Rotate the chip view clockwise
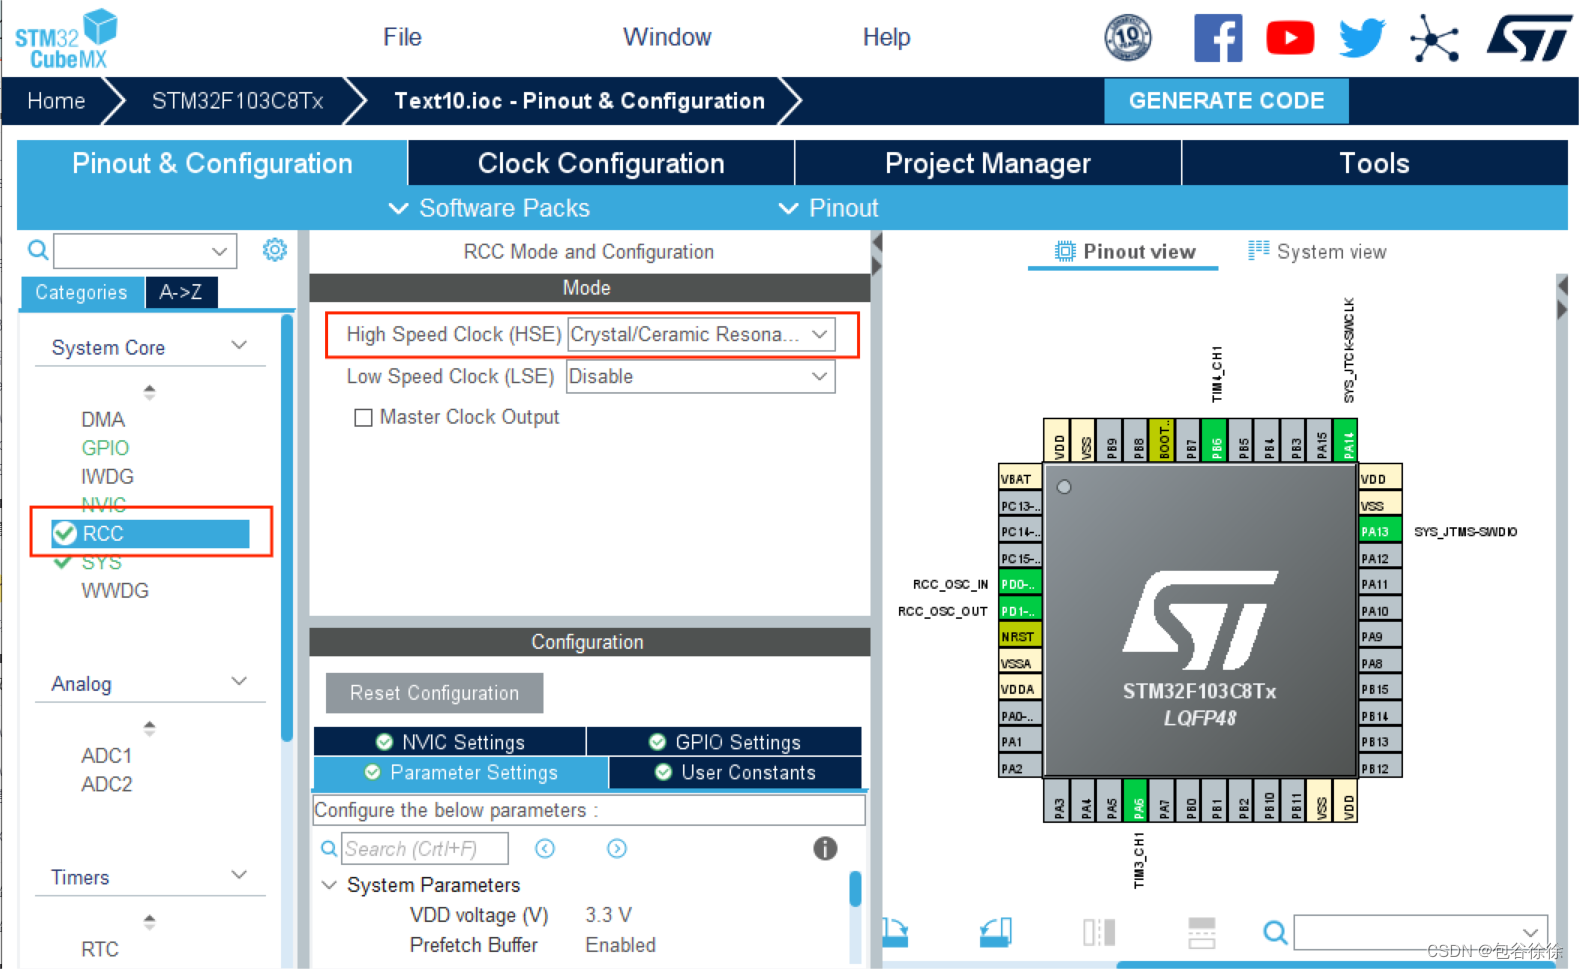The image size is (1579, 969). tap(895, 933)
